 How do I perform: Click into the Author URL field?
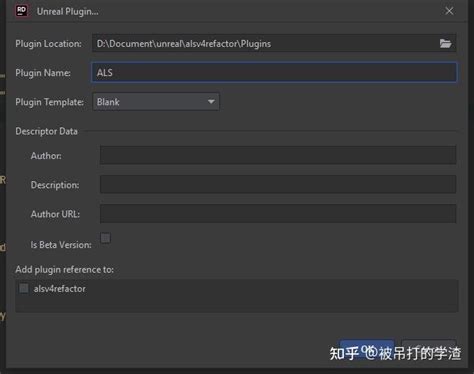tap(278, 214)
